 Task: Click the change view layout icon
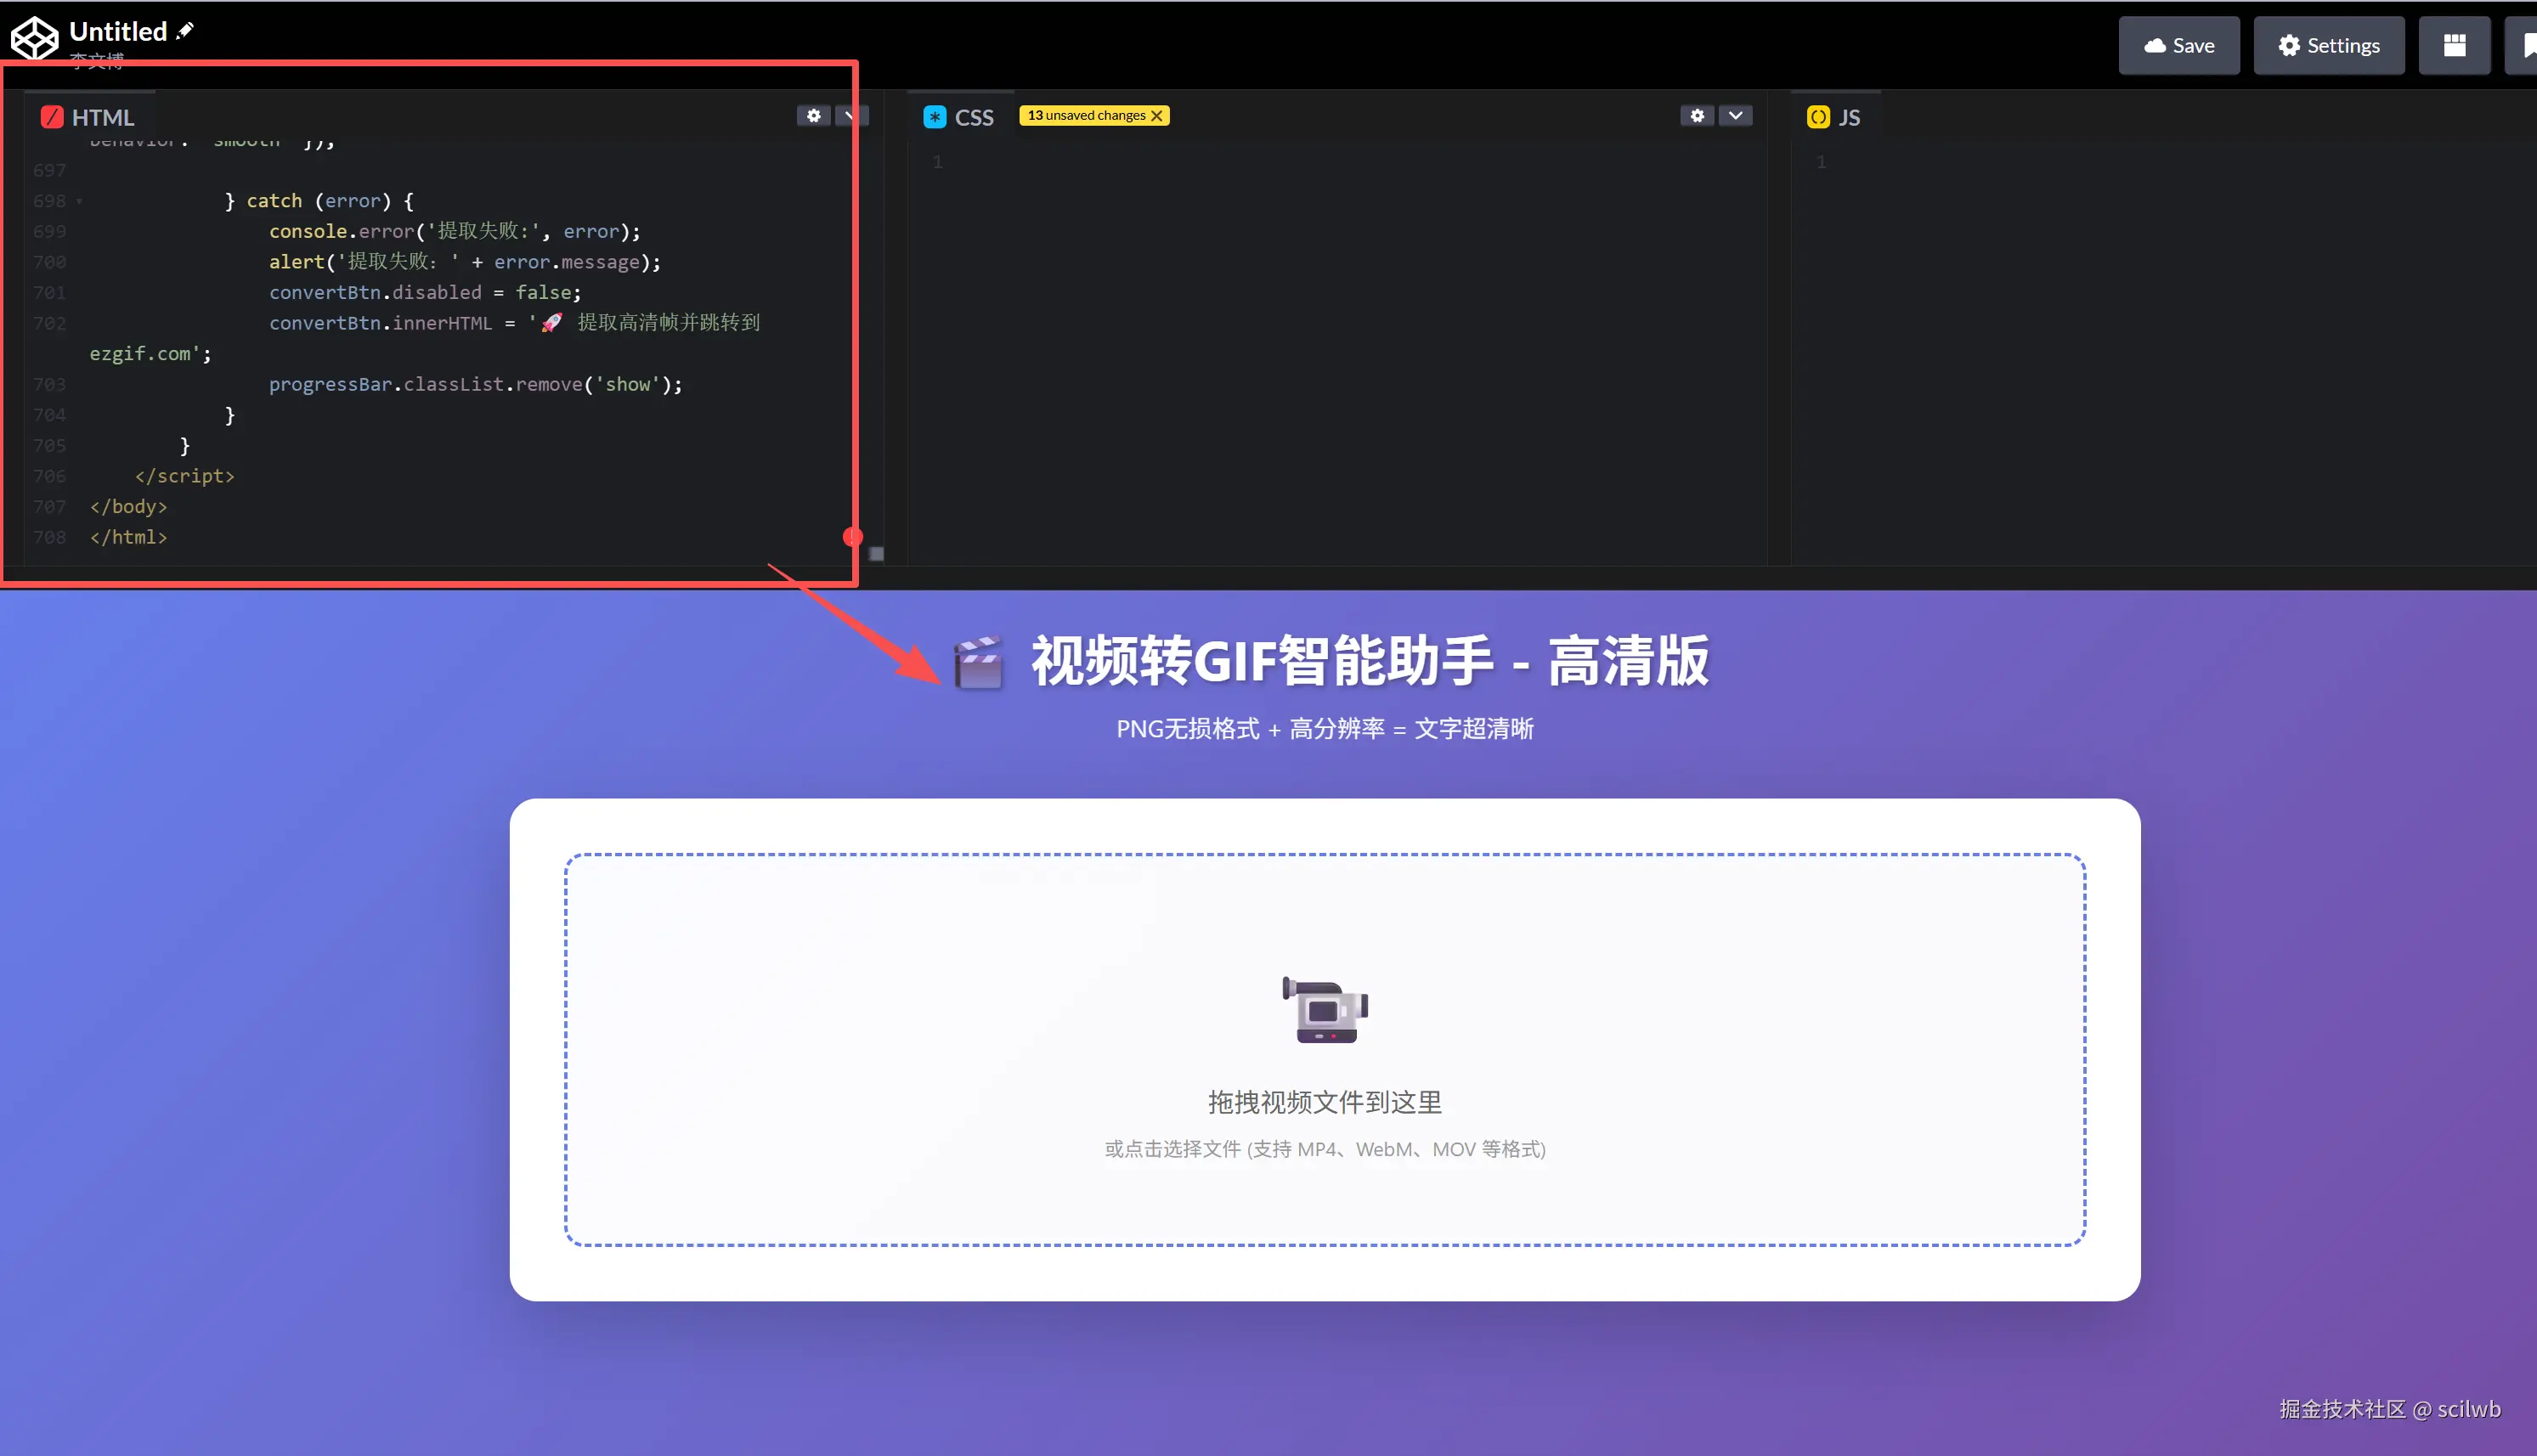[2453, 45]
